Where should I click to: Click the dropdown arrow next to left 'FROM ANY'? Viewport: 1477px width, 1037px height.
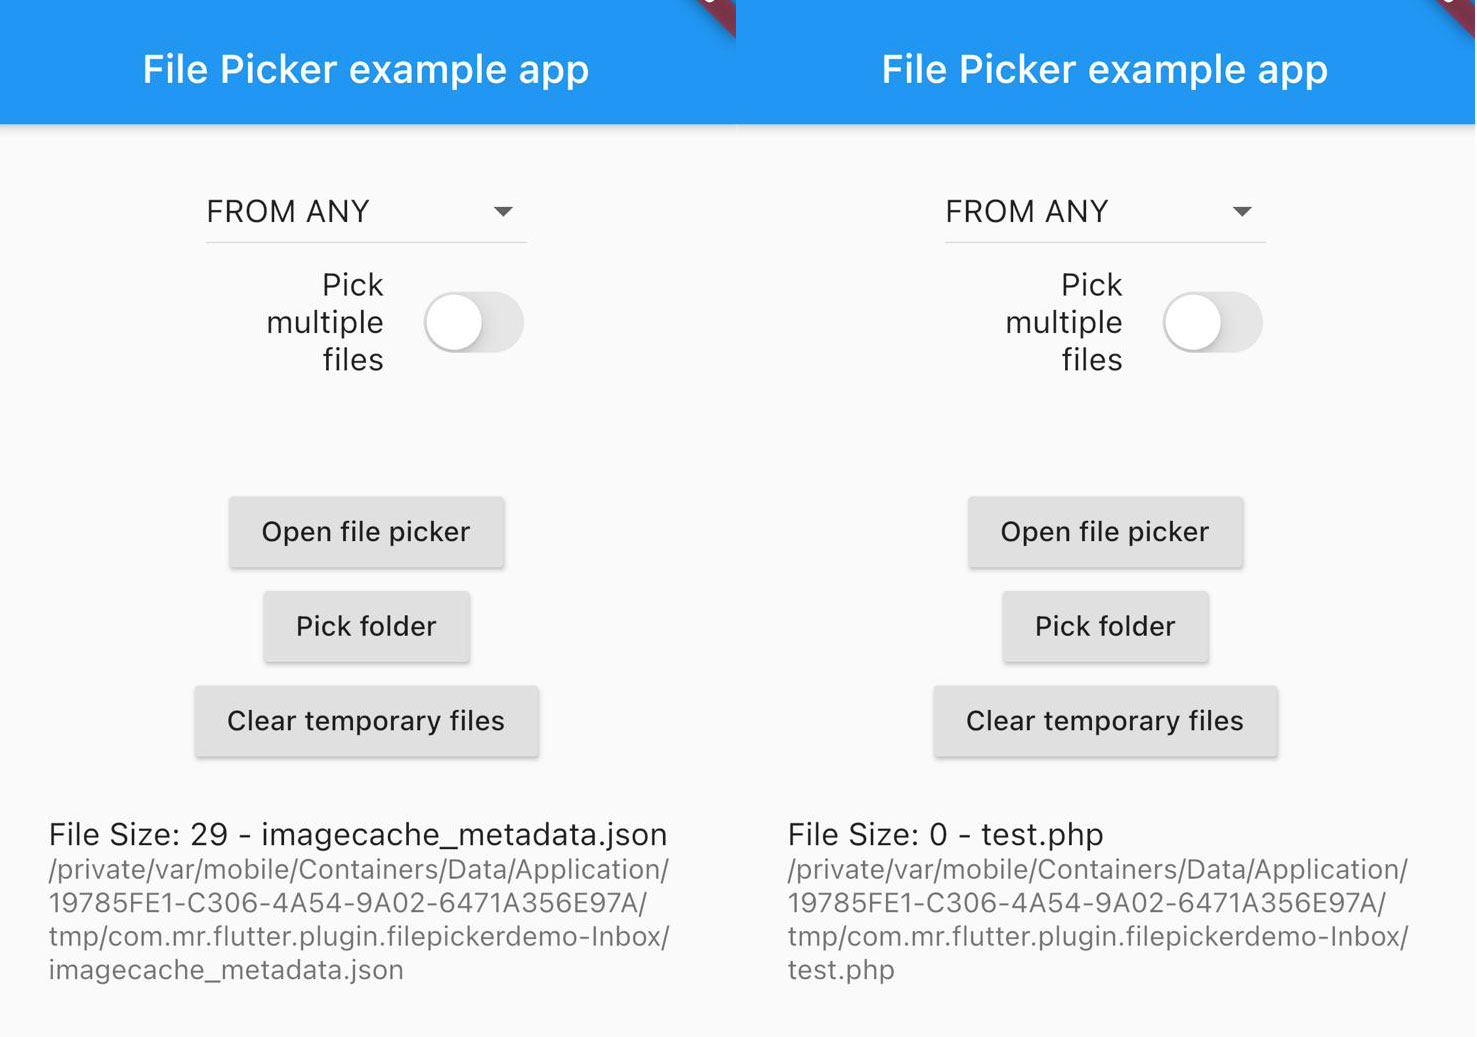tap(505, 212)
